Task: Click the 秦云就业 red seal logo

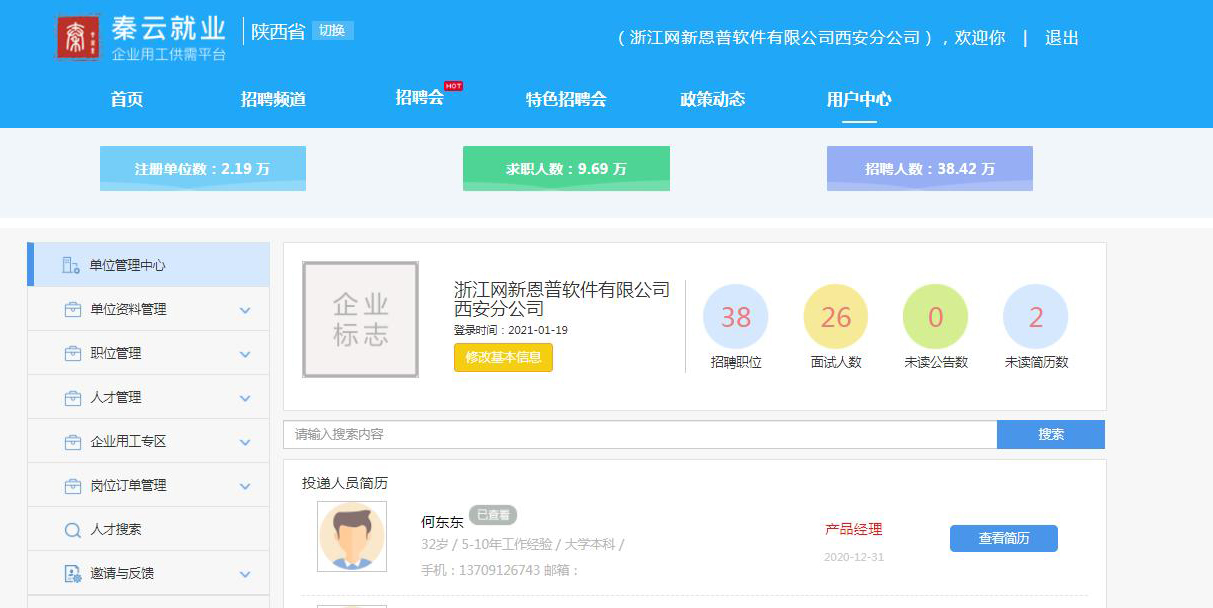Action: click(x=77, y=38)
